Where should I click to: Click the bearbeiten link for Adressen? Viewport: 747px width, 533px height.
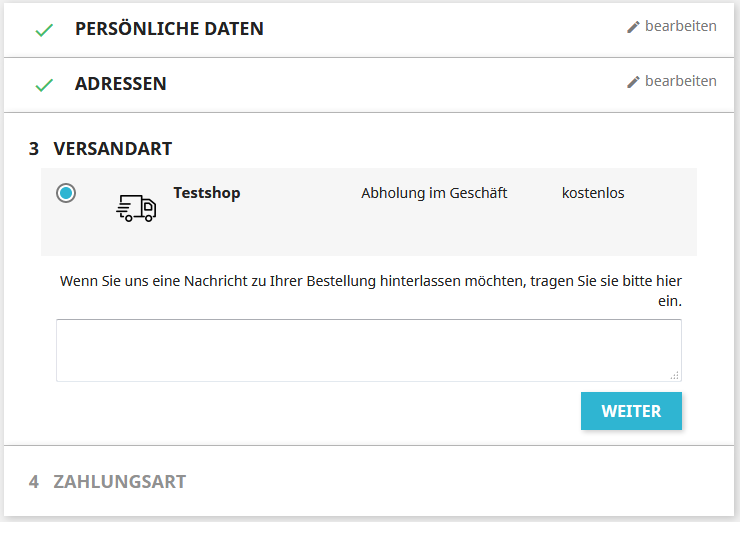click(x=680, y=82)
